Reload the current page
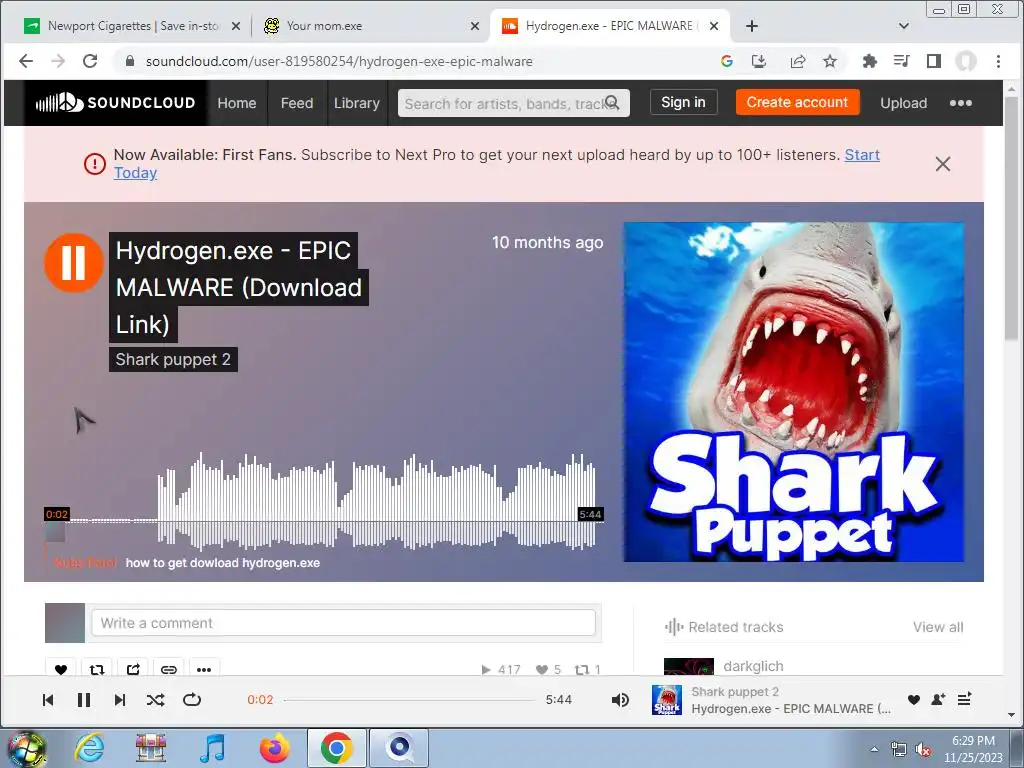Viewport: 1024px width, 768px height. [90, 61]
